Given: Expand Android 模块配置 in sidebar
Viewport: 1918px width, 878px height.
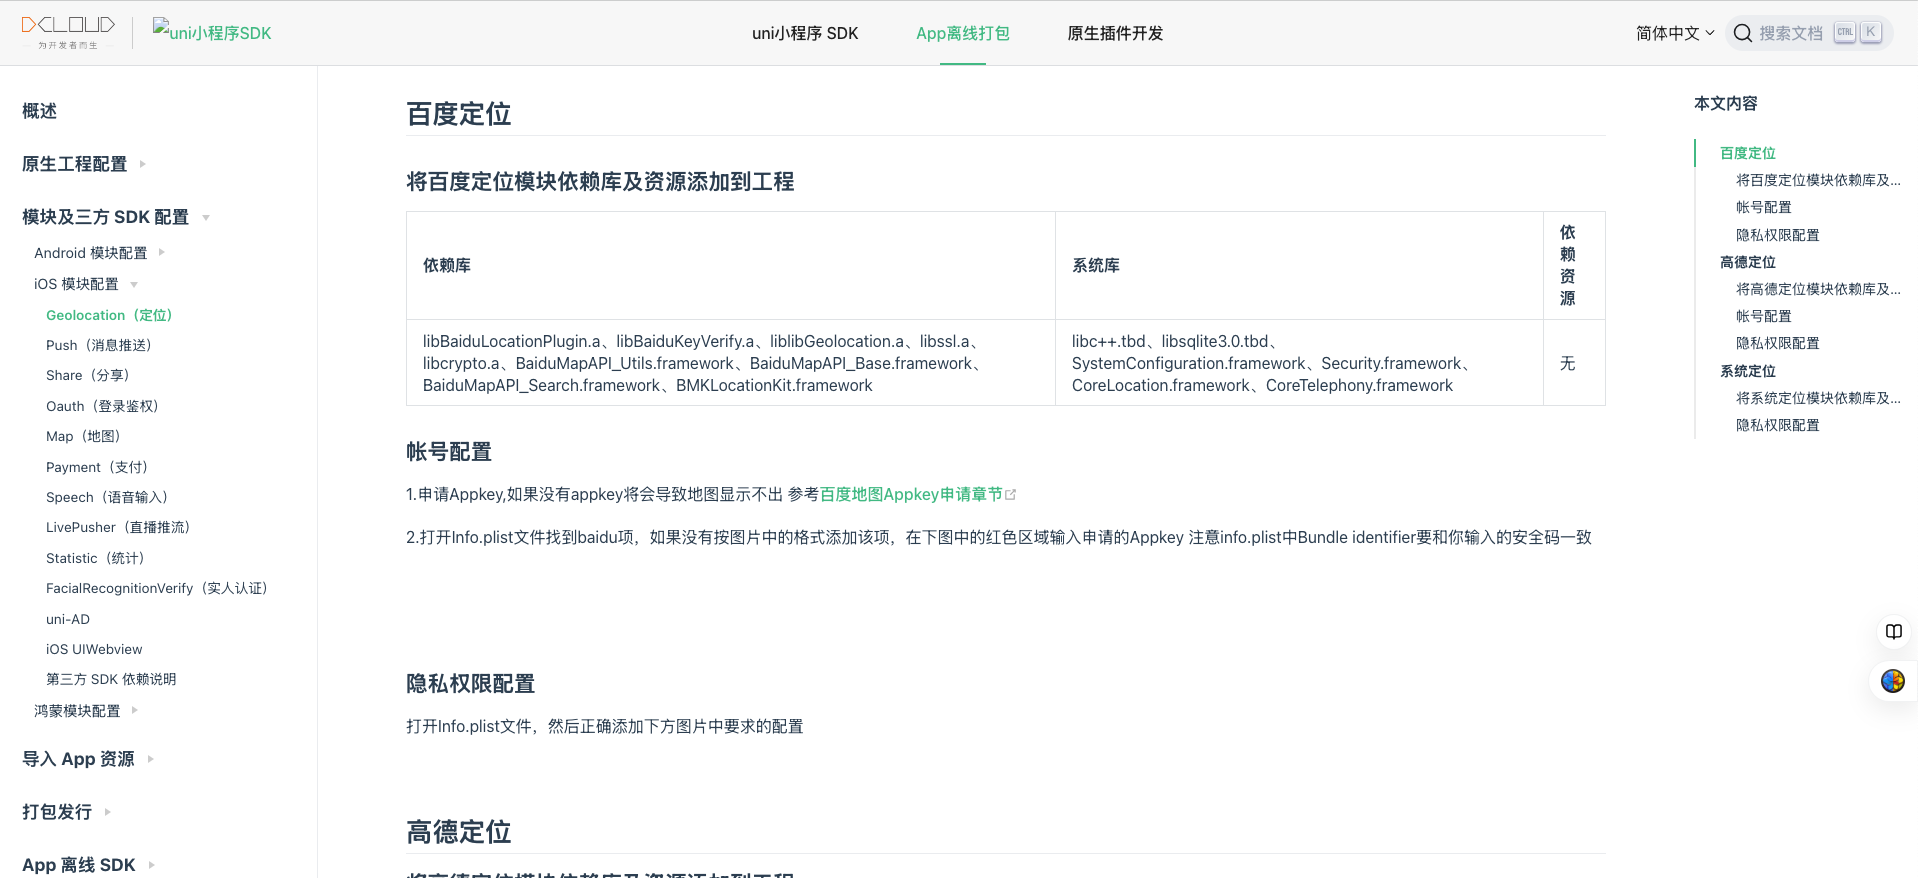Looking at the screenshot, I should [161, 253].
